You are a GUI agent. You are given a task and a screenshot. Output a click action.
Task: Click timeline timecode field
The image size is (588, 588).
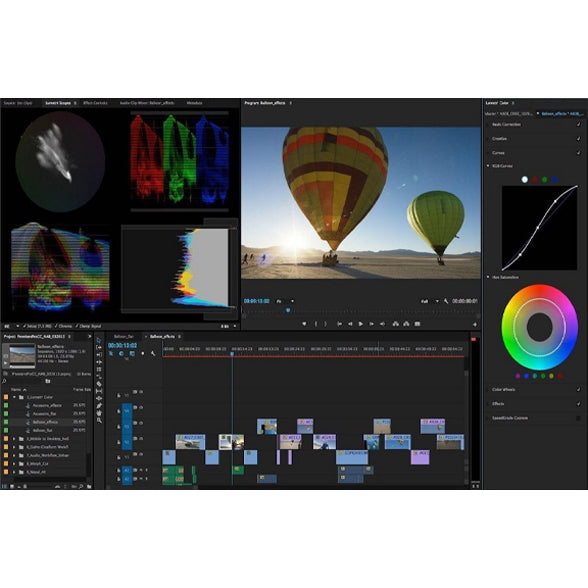click(122, 345)
